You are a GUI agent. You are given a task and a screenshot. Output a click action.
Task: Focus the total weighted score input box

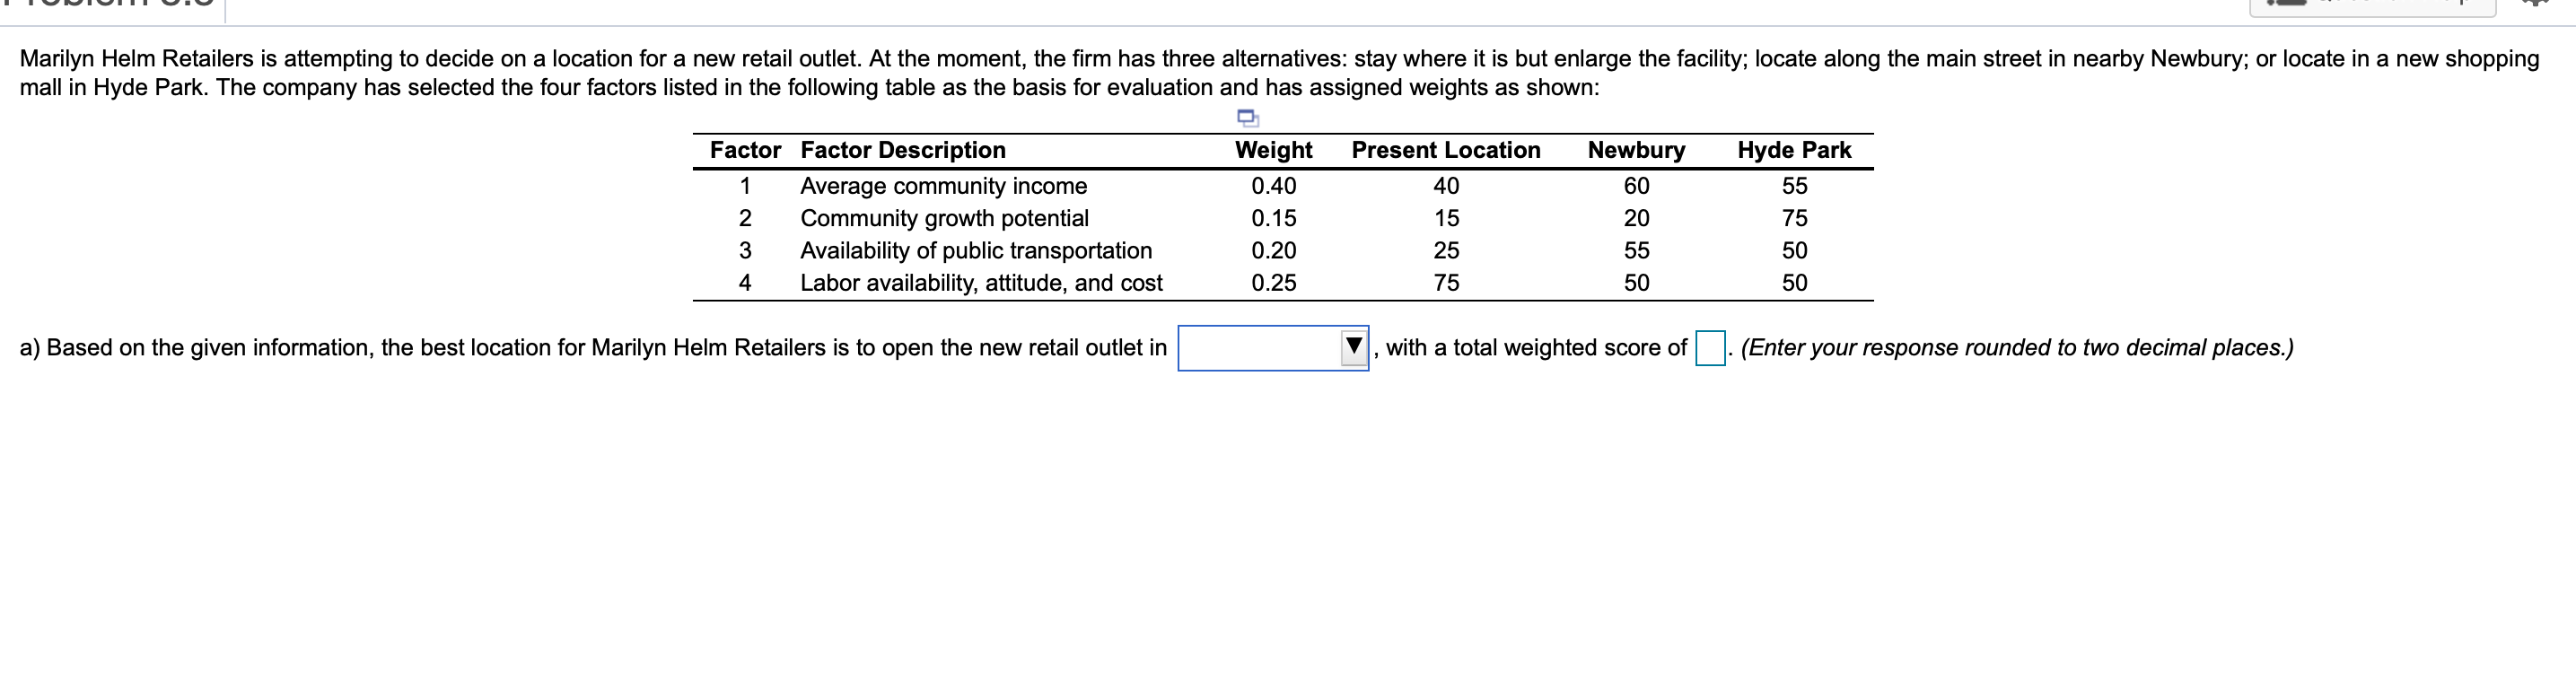click(1710, 348)
